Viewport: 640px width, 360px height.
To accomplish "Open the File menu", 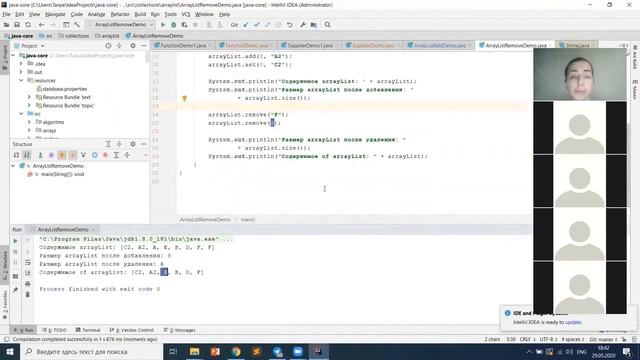I will click(6, 14).
